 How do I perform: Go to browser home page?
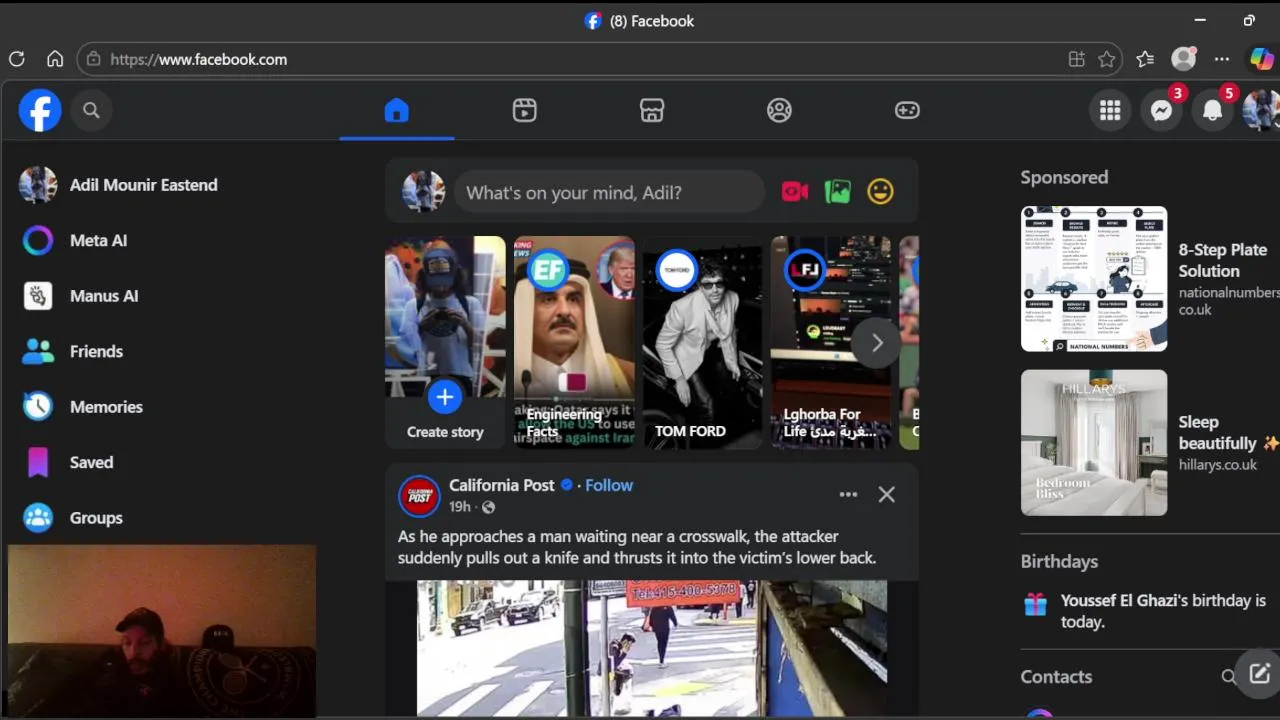[55, 59]
